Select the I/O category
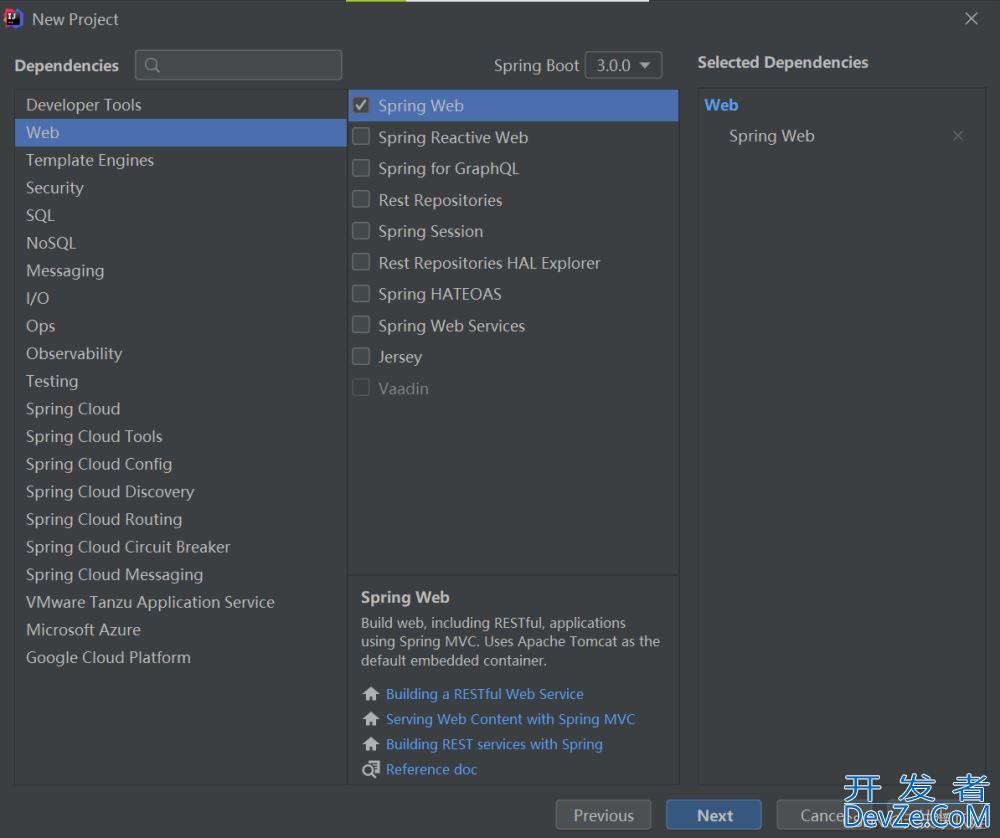Viewport: 1000px width, 838px height. (180, 298)
